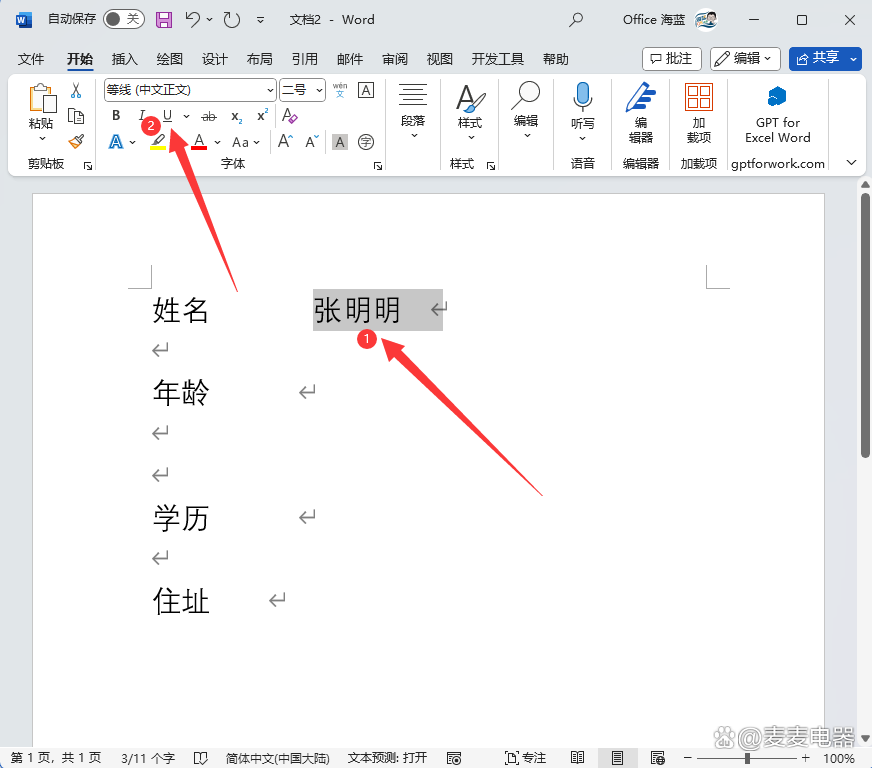Click the 共享 Share button
This screenshot has width=872, height=768.
[818, 58]
